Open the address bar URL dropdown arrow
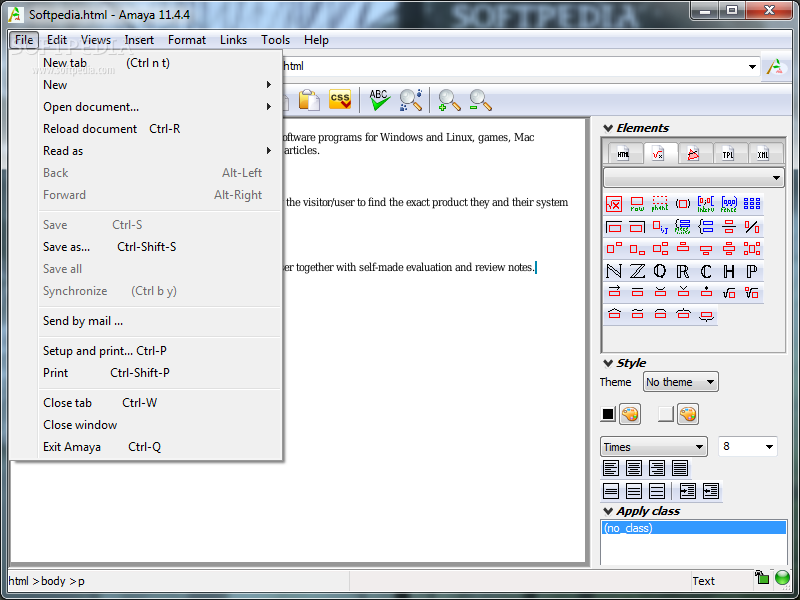 (752, 67)
